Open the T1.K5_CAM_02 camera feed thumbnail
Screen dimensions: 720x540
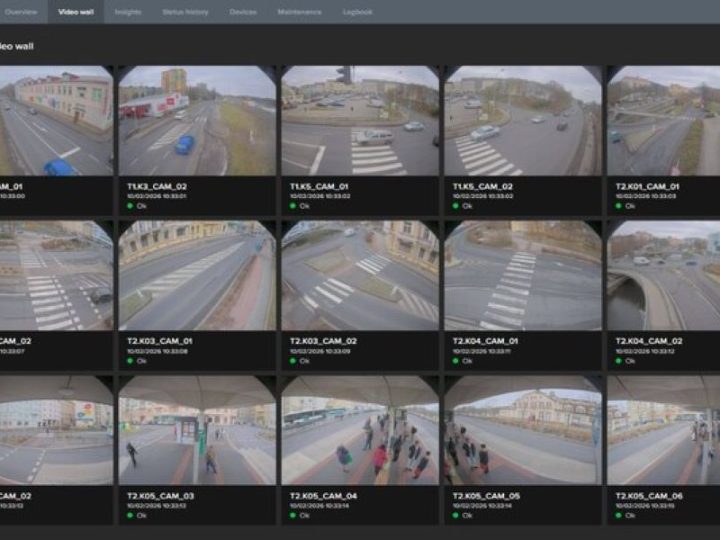(523, 120)
